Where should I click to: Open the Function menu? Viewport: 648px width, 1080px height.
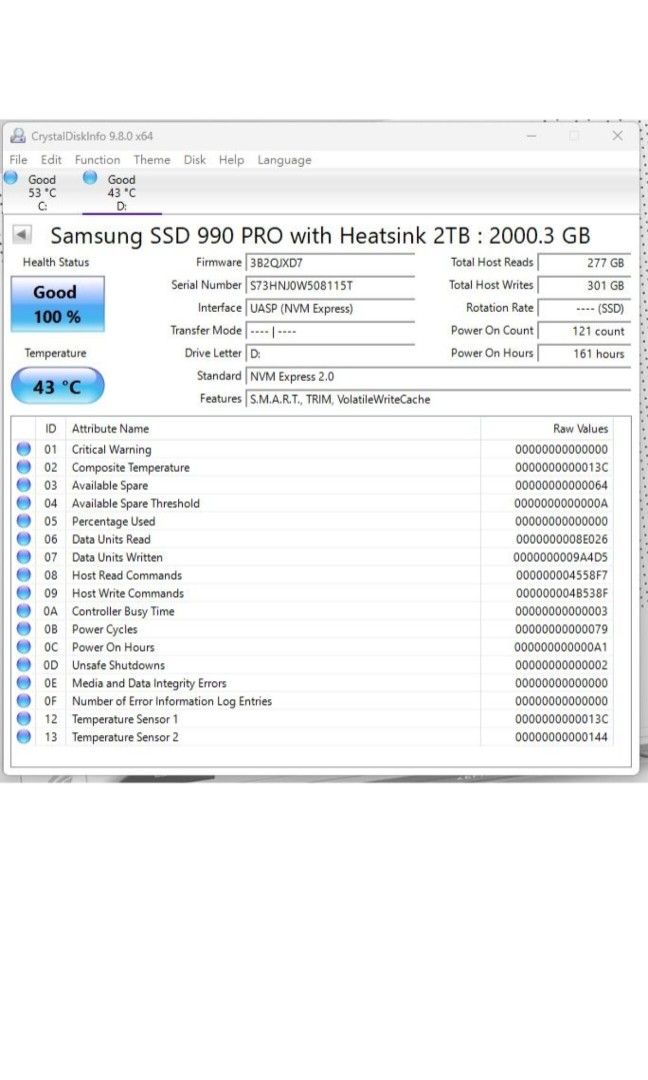[97, 160]
